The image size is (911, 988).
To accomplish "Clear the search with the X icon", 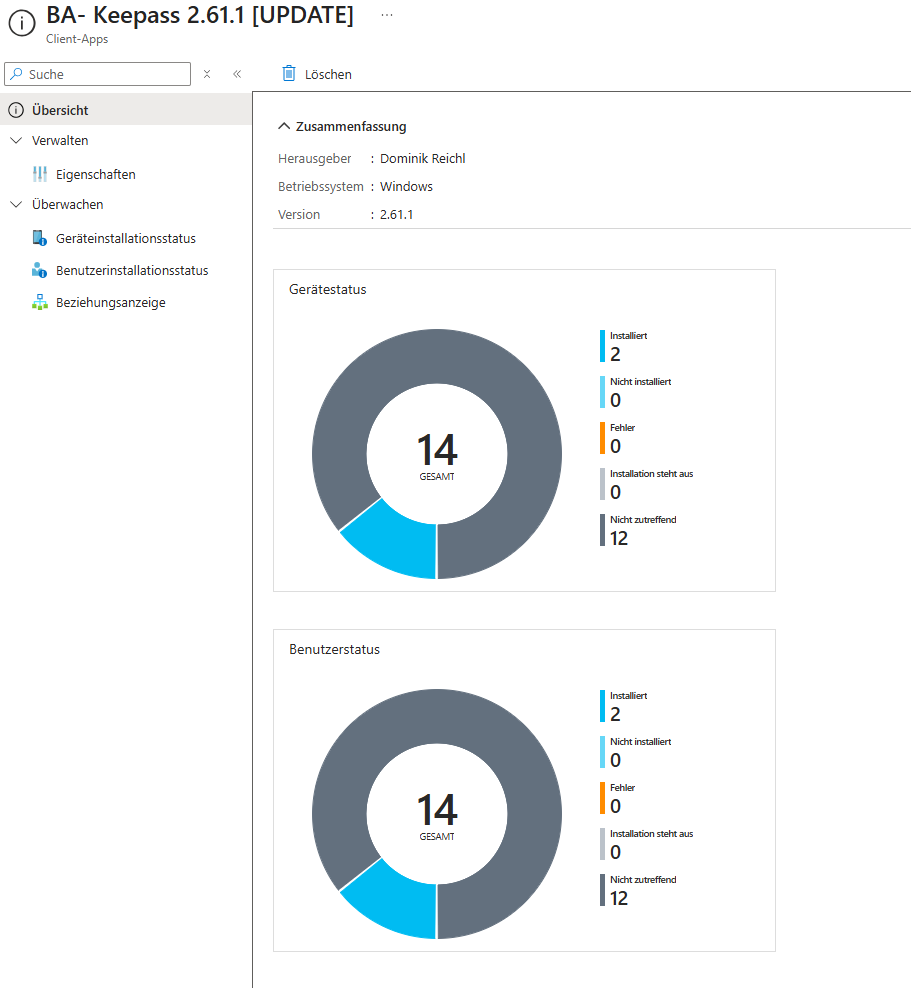I will point(207,74).
